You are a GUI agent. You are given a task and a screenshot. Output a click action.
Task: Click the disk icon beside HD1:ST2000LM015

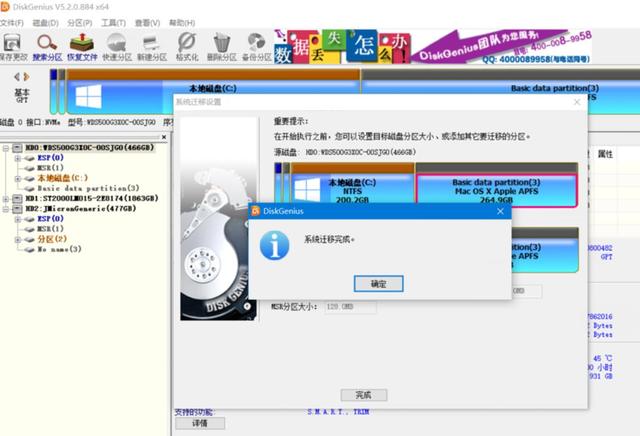click(x=18, y=198)
